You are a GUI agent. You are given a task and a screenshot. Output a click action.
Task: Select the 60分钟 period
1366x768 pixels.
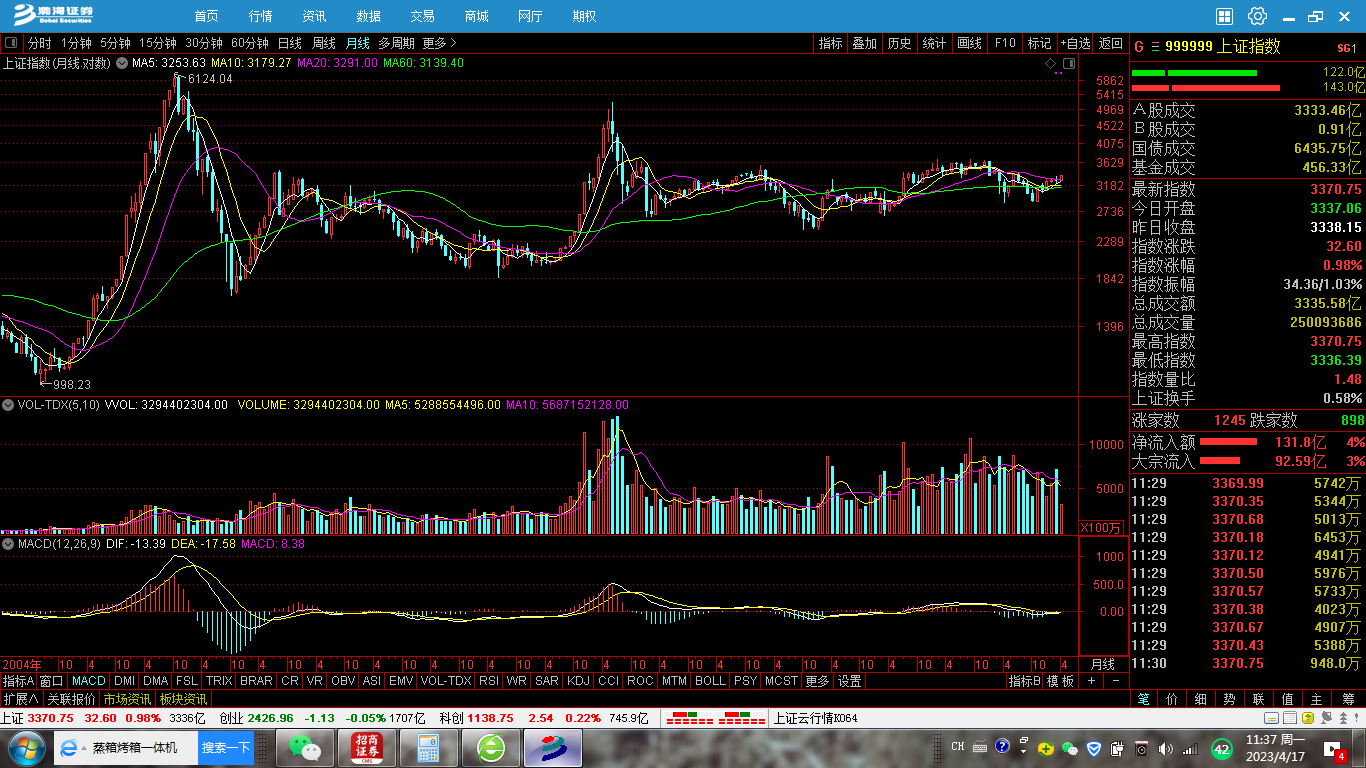click(x=250, y=43)
